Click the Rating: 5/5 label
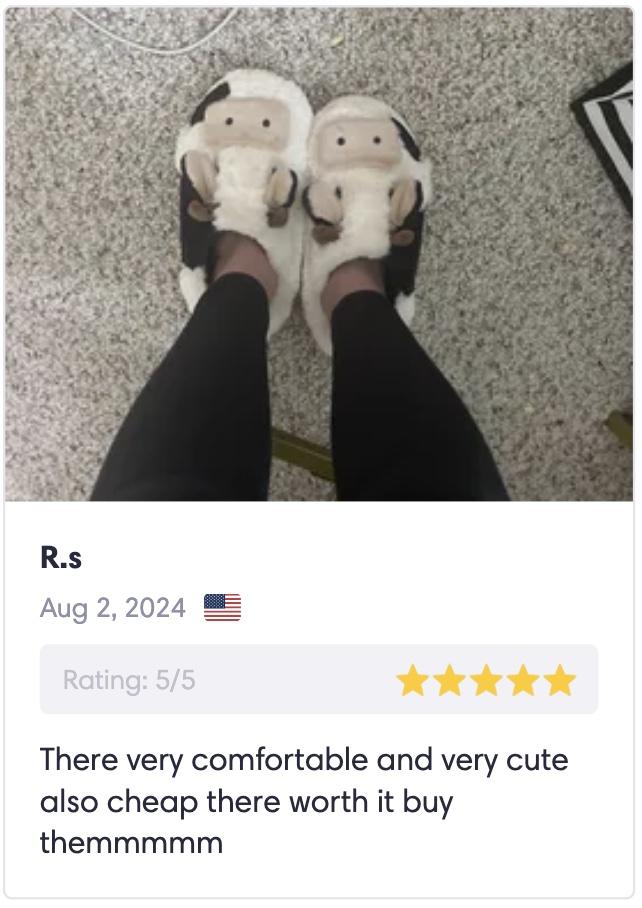This screenshot has height=908, width=642. [x=129, y=680]
